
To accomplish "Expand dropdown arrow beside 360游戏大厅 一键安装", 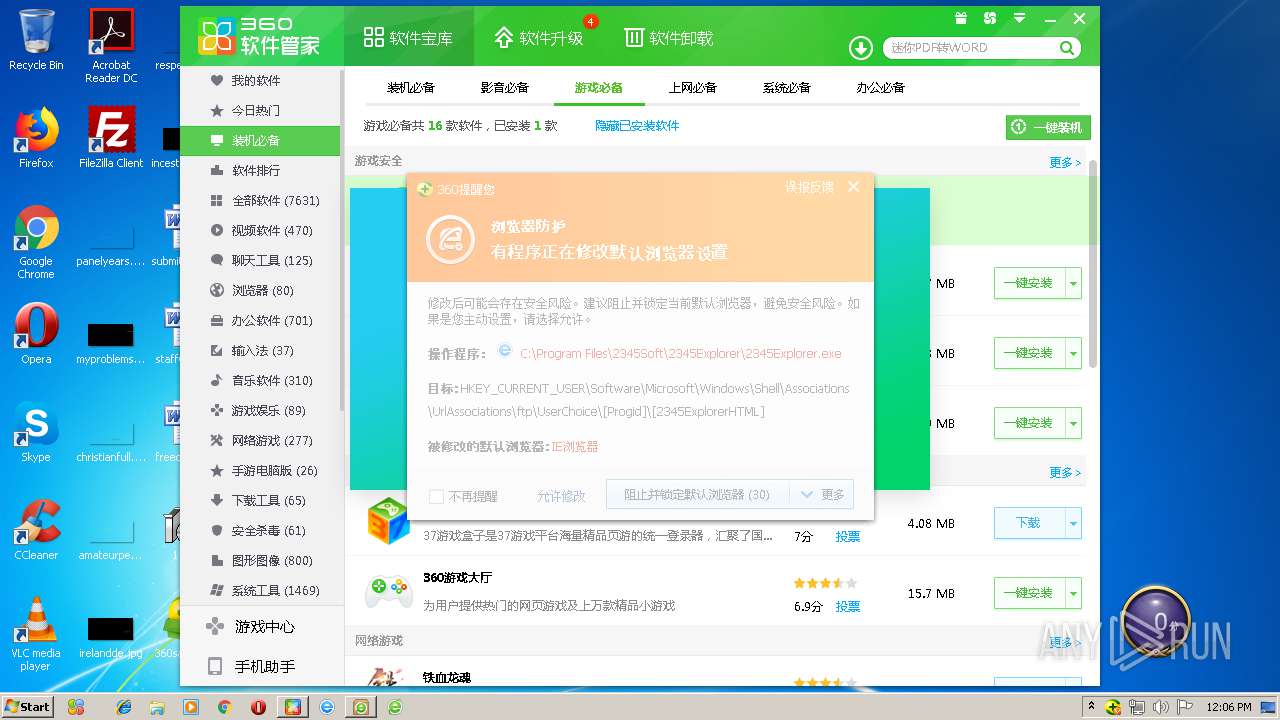I will coord(1073,593).
